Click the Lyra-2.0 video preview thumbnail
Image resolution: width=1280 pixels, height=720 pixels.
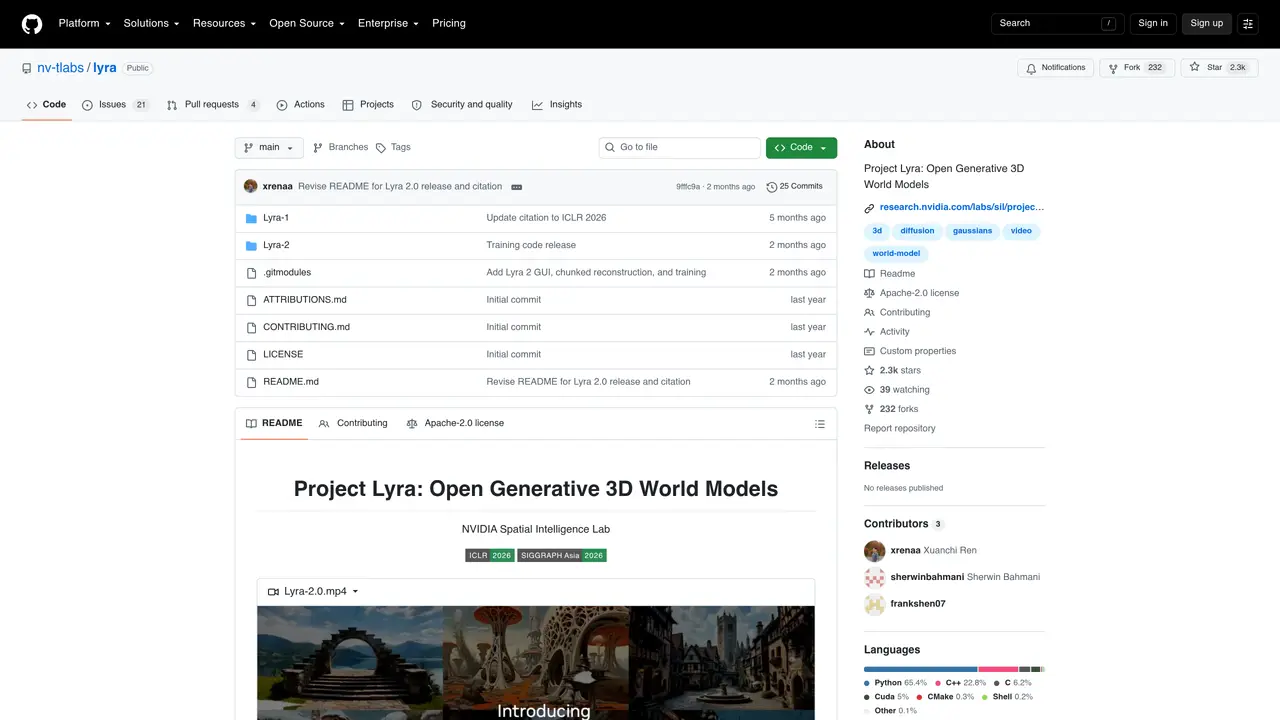536,662
